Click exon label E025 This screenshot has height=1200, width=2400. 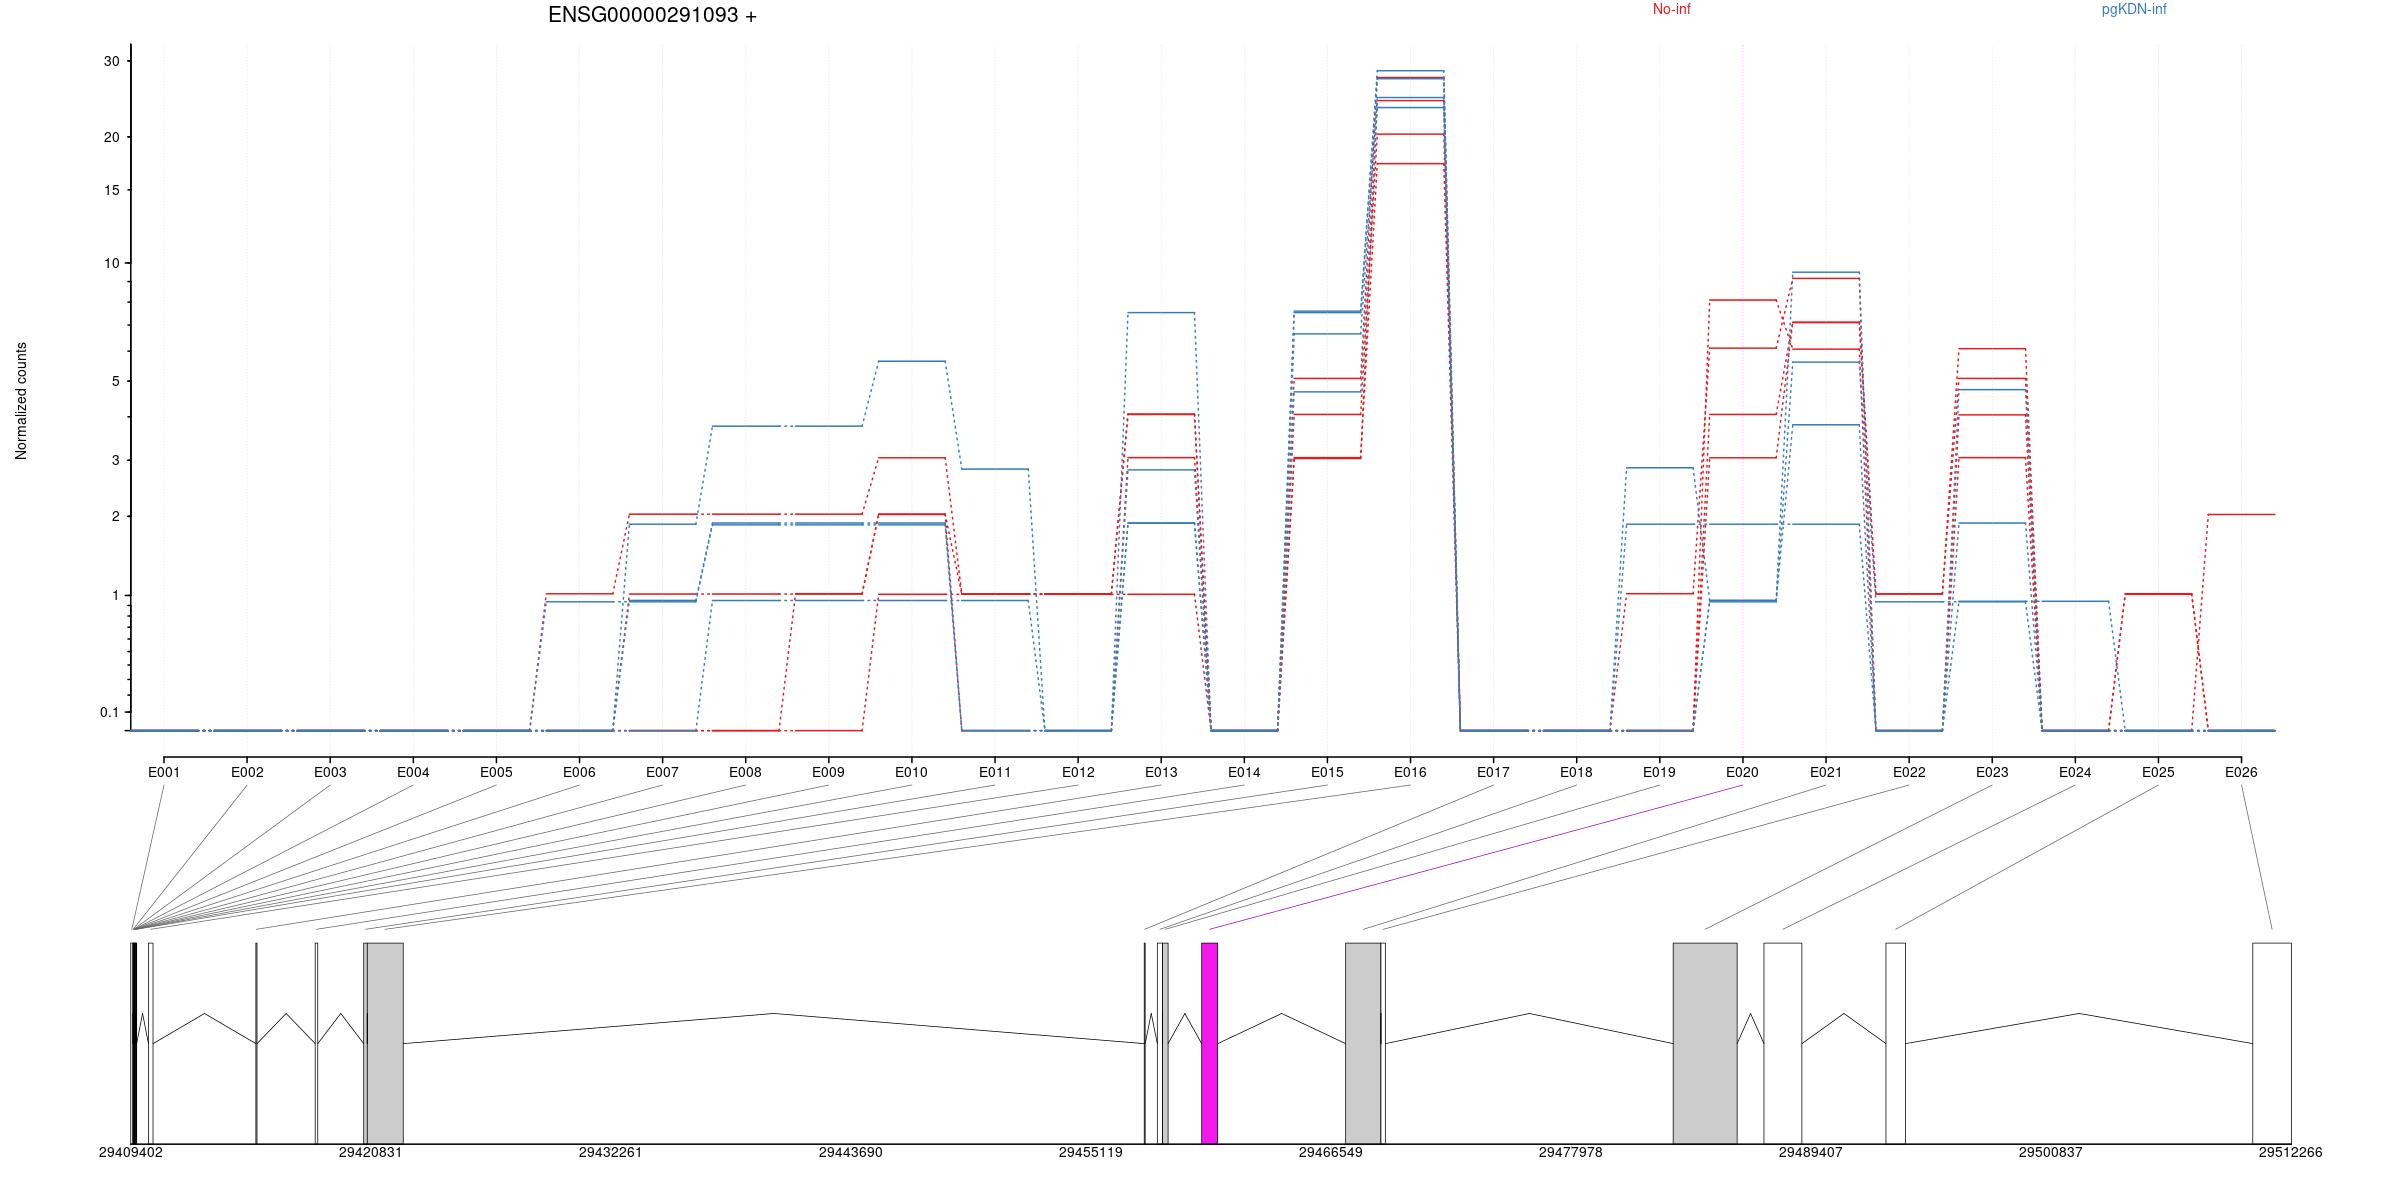tap(2158, 772)
